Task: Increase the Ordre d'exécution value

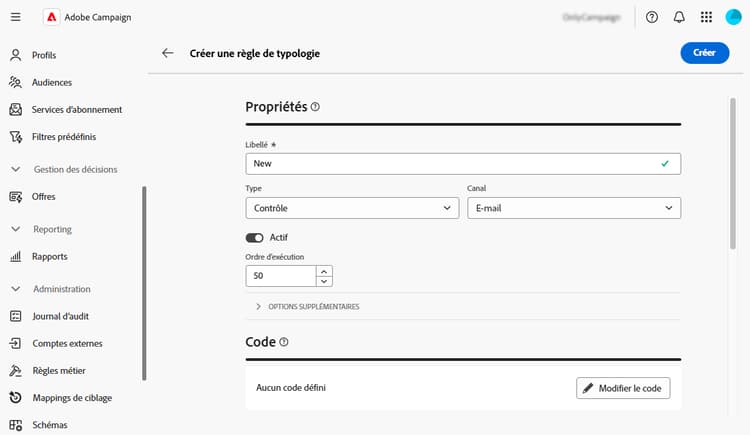Action: (324, 271)
